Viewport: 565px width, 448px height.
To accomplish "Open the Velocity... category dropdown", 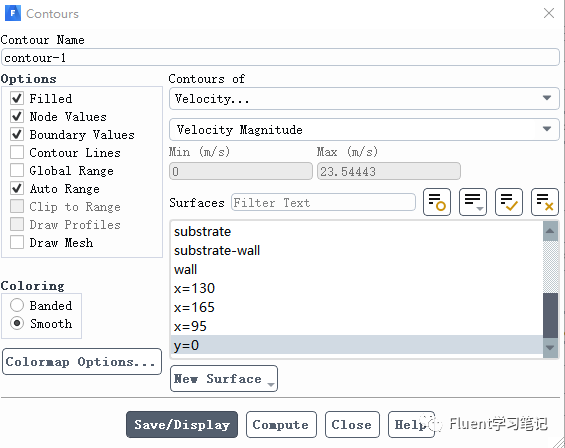I will (x=364, y=98).
